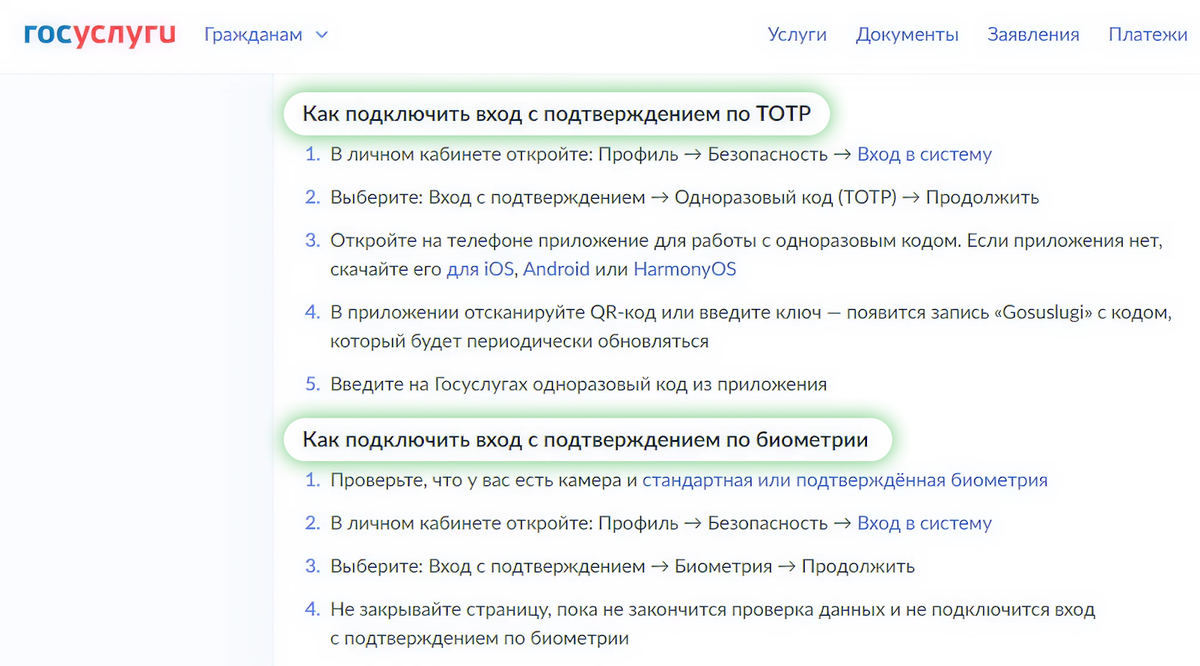Screen dimensions: 1200x666
Task: Click text Проверьте, что у вас есть камера
Action: click(484, 480)
